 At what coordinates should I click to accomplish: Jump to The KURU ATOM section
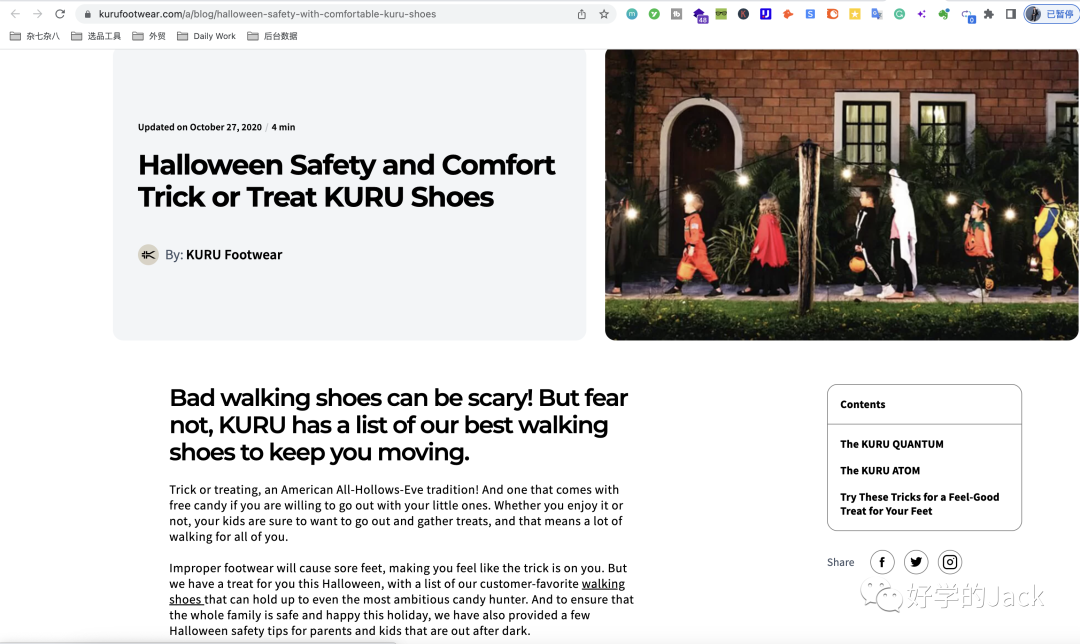pos(880,470)
